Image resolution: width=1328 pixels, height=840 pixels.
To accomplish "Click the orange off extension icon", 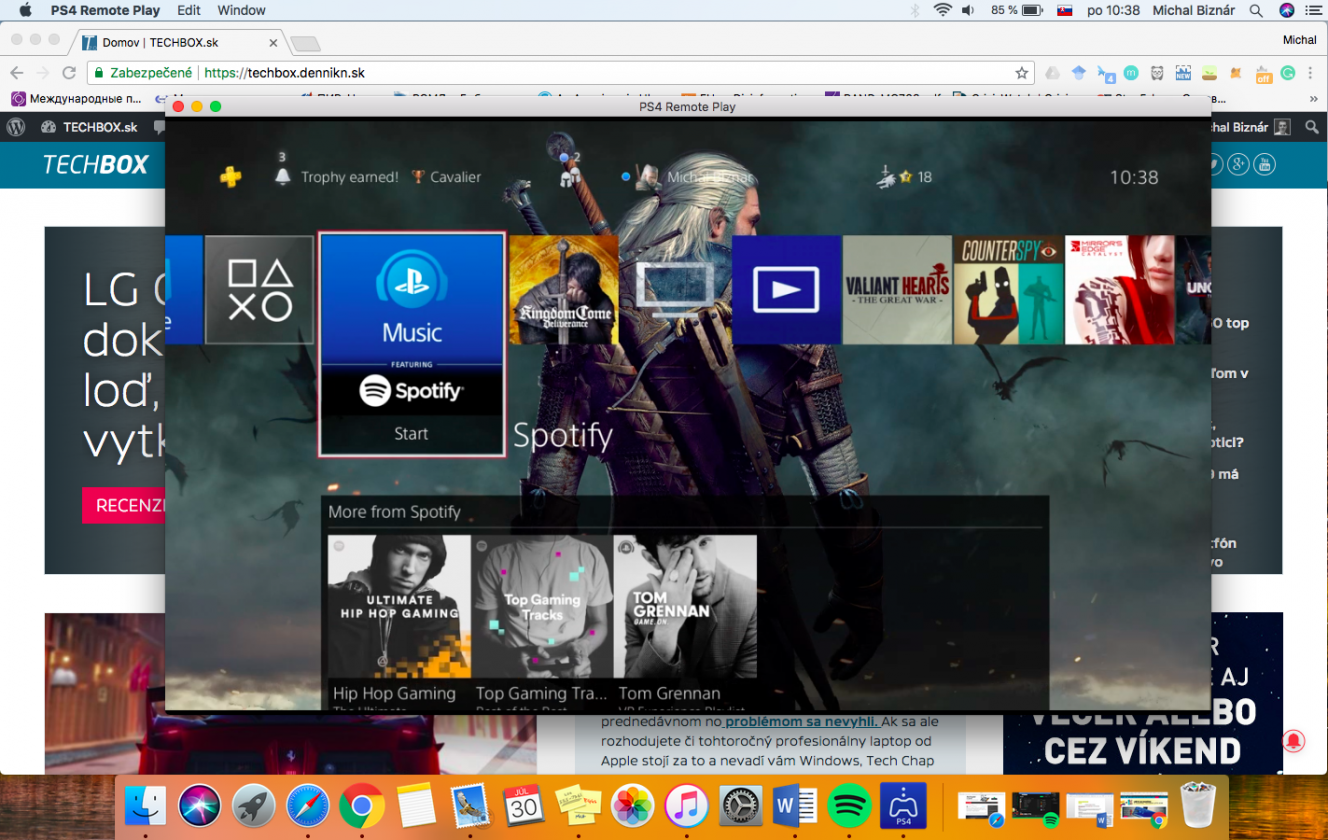I will (1263, 73).
